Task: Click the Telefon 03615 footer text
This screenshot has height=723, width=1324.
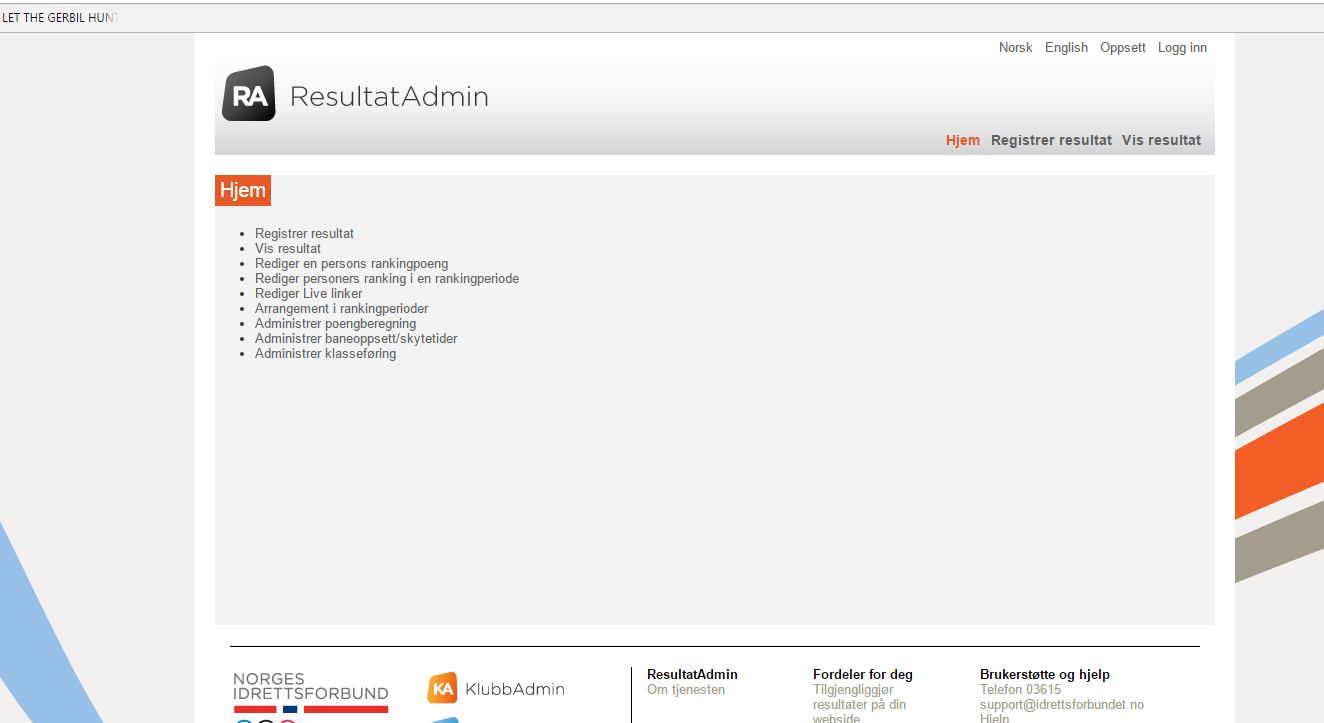Action: (x=1020, y=690)
